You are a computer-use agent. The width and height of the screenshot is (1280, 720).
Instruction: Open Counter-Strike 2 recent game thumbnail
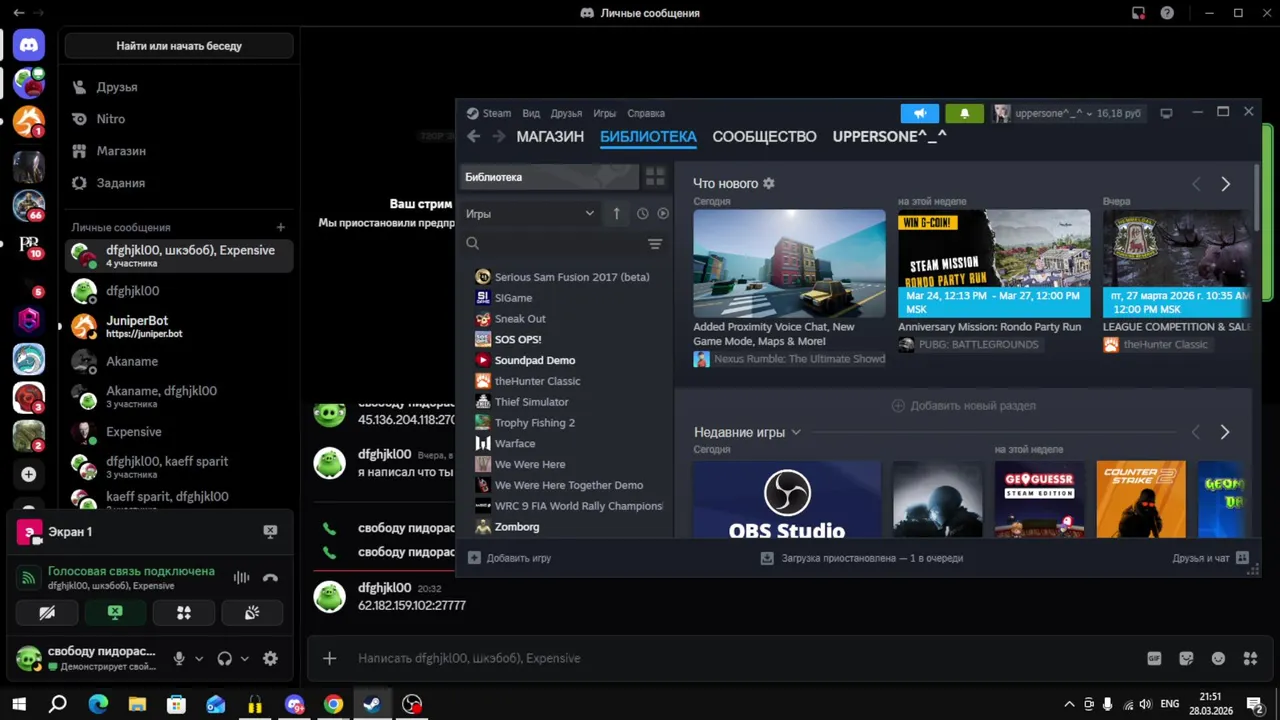(1141, 499)
